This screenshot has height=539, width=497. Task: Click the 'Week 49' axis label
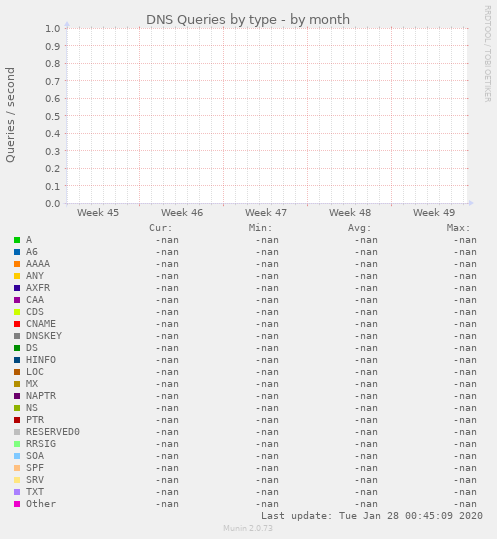434,212
